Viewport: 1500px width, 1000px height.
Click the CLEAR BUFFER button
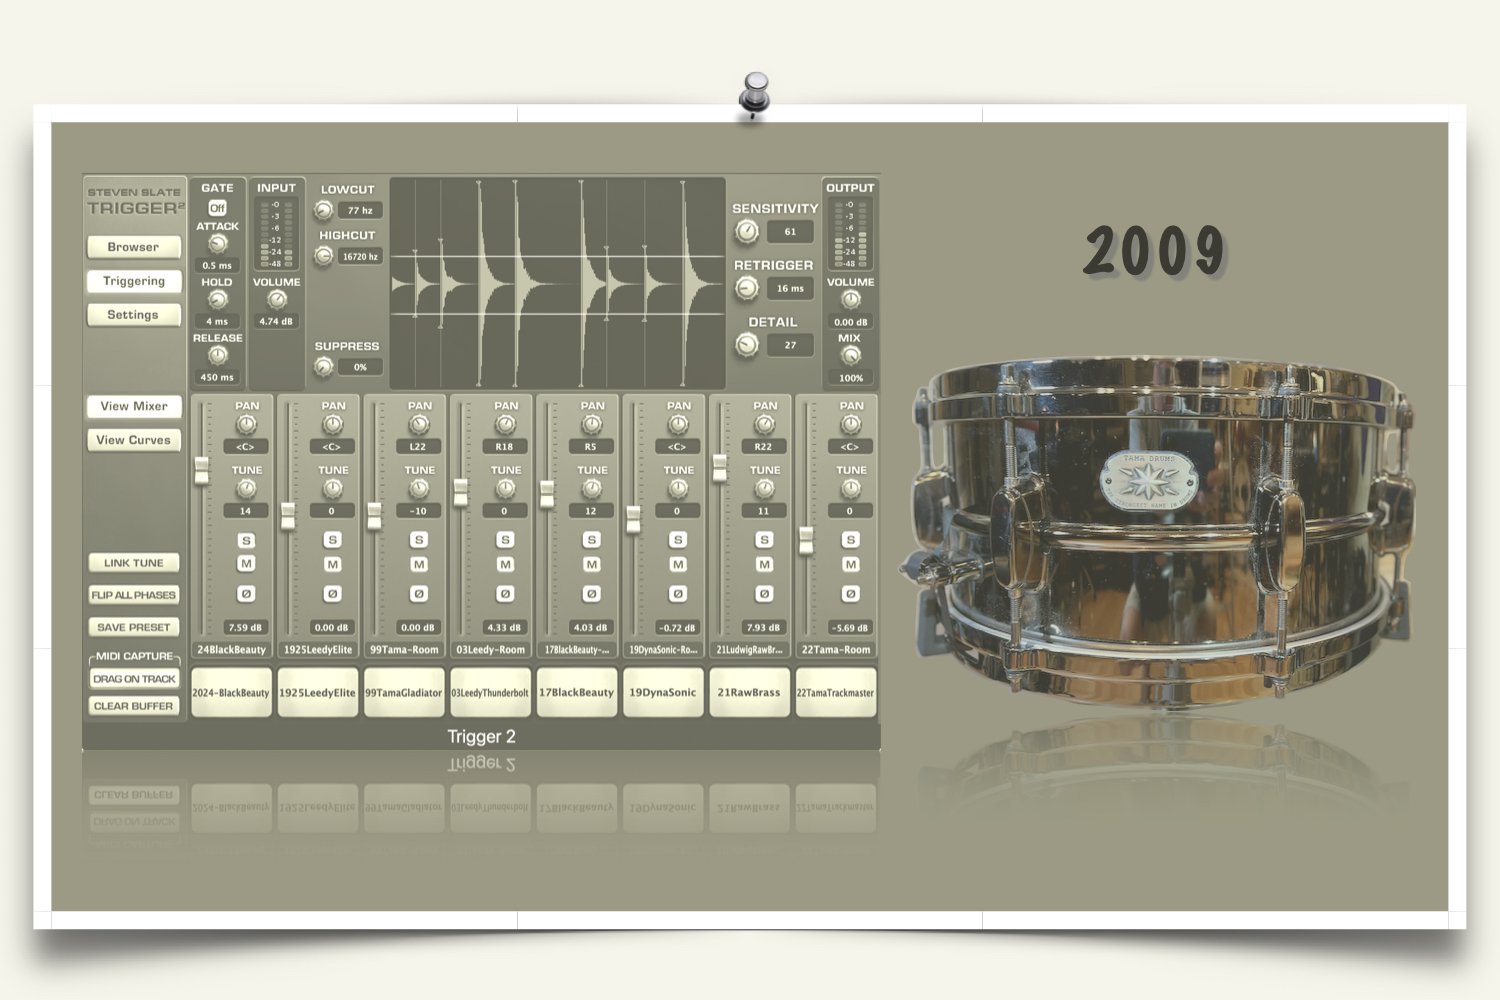pyautogui.click(x=134, y=706)
